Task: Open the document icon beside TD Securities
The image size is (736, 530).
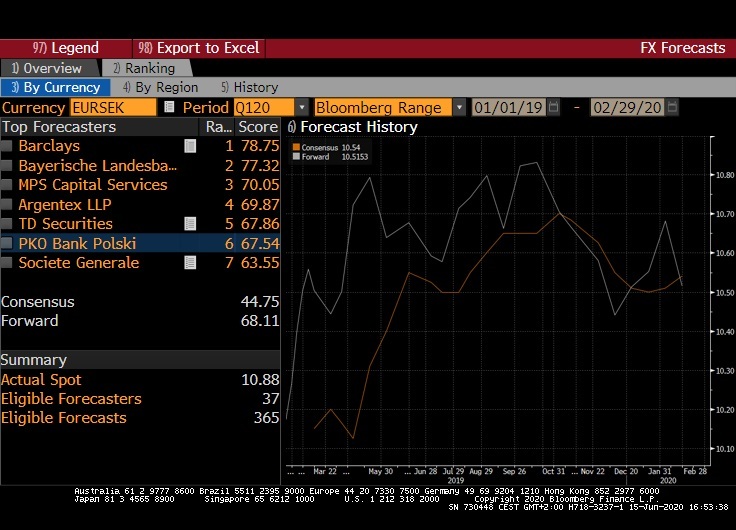Action: (189, 224)
